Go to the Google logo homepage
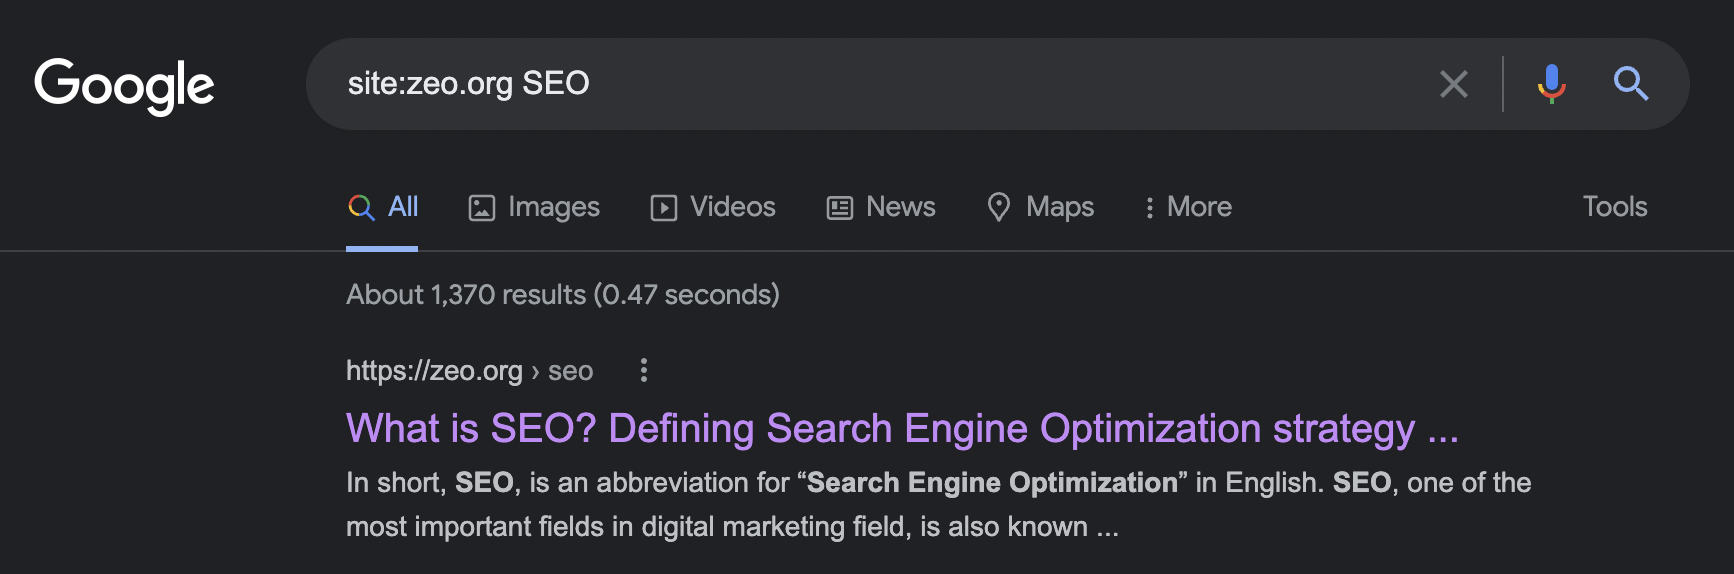The image size is (1734, 574). click(125, 86)
